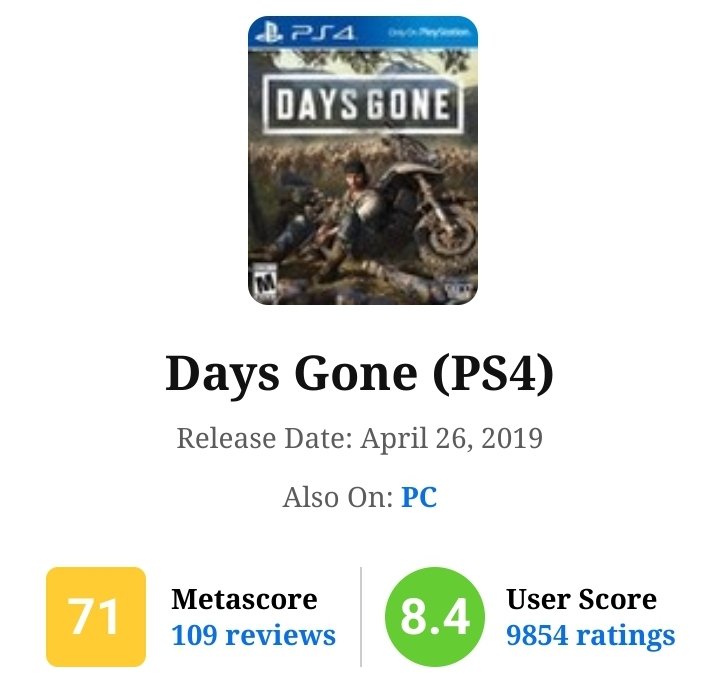The width and height of the screenshot is (720, 693).
Task: Click the Also On label
Action: (x=338, y=497)
